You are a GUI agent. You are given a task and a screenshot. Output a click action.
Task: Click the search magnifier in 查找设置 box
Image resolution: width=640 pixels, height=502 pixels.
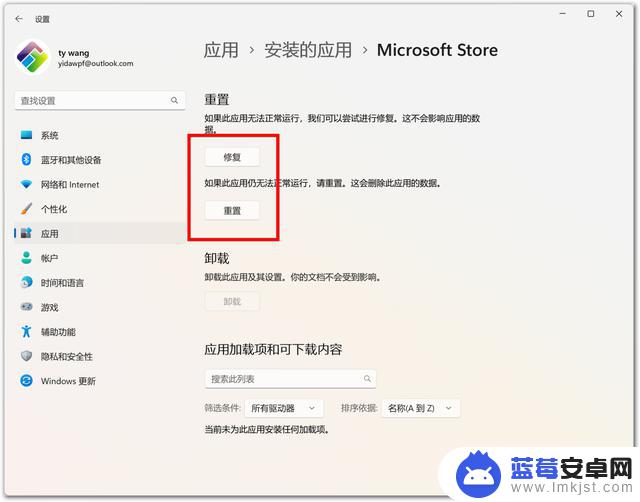(174, 100)
